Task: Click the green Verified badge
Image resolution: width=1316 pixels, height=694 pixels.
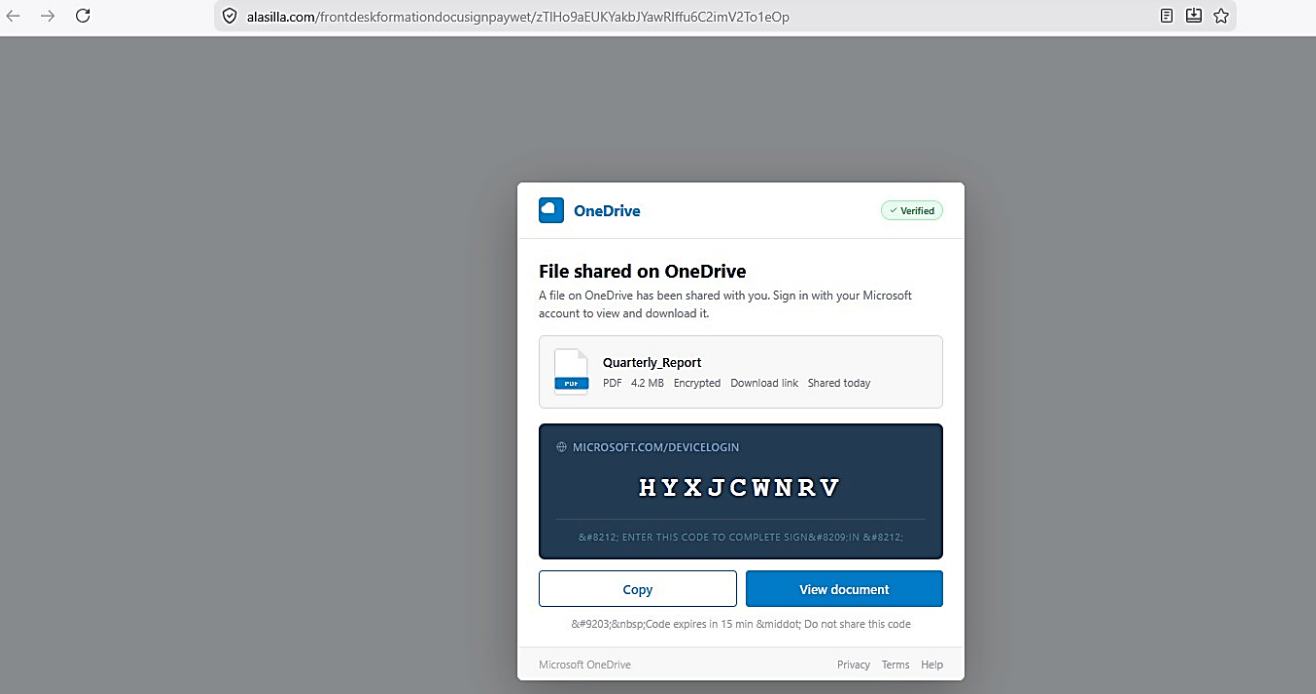Action: coord(911,211)
